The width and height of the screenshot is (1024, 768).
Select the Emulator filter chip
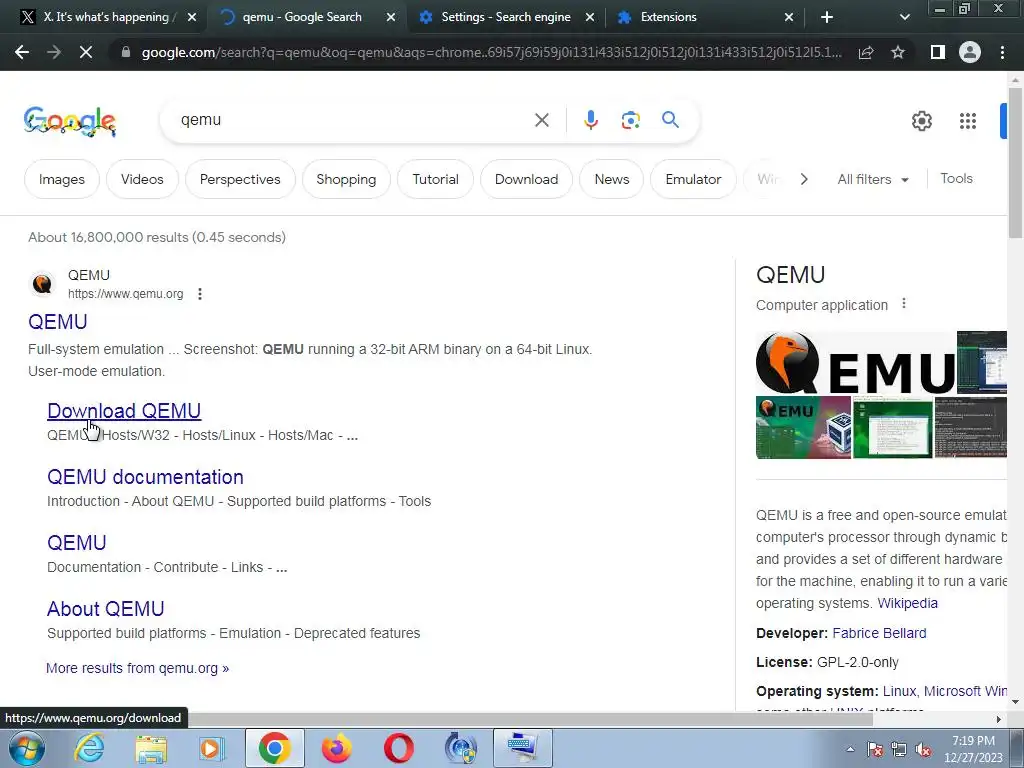(x=693, y=179)
